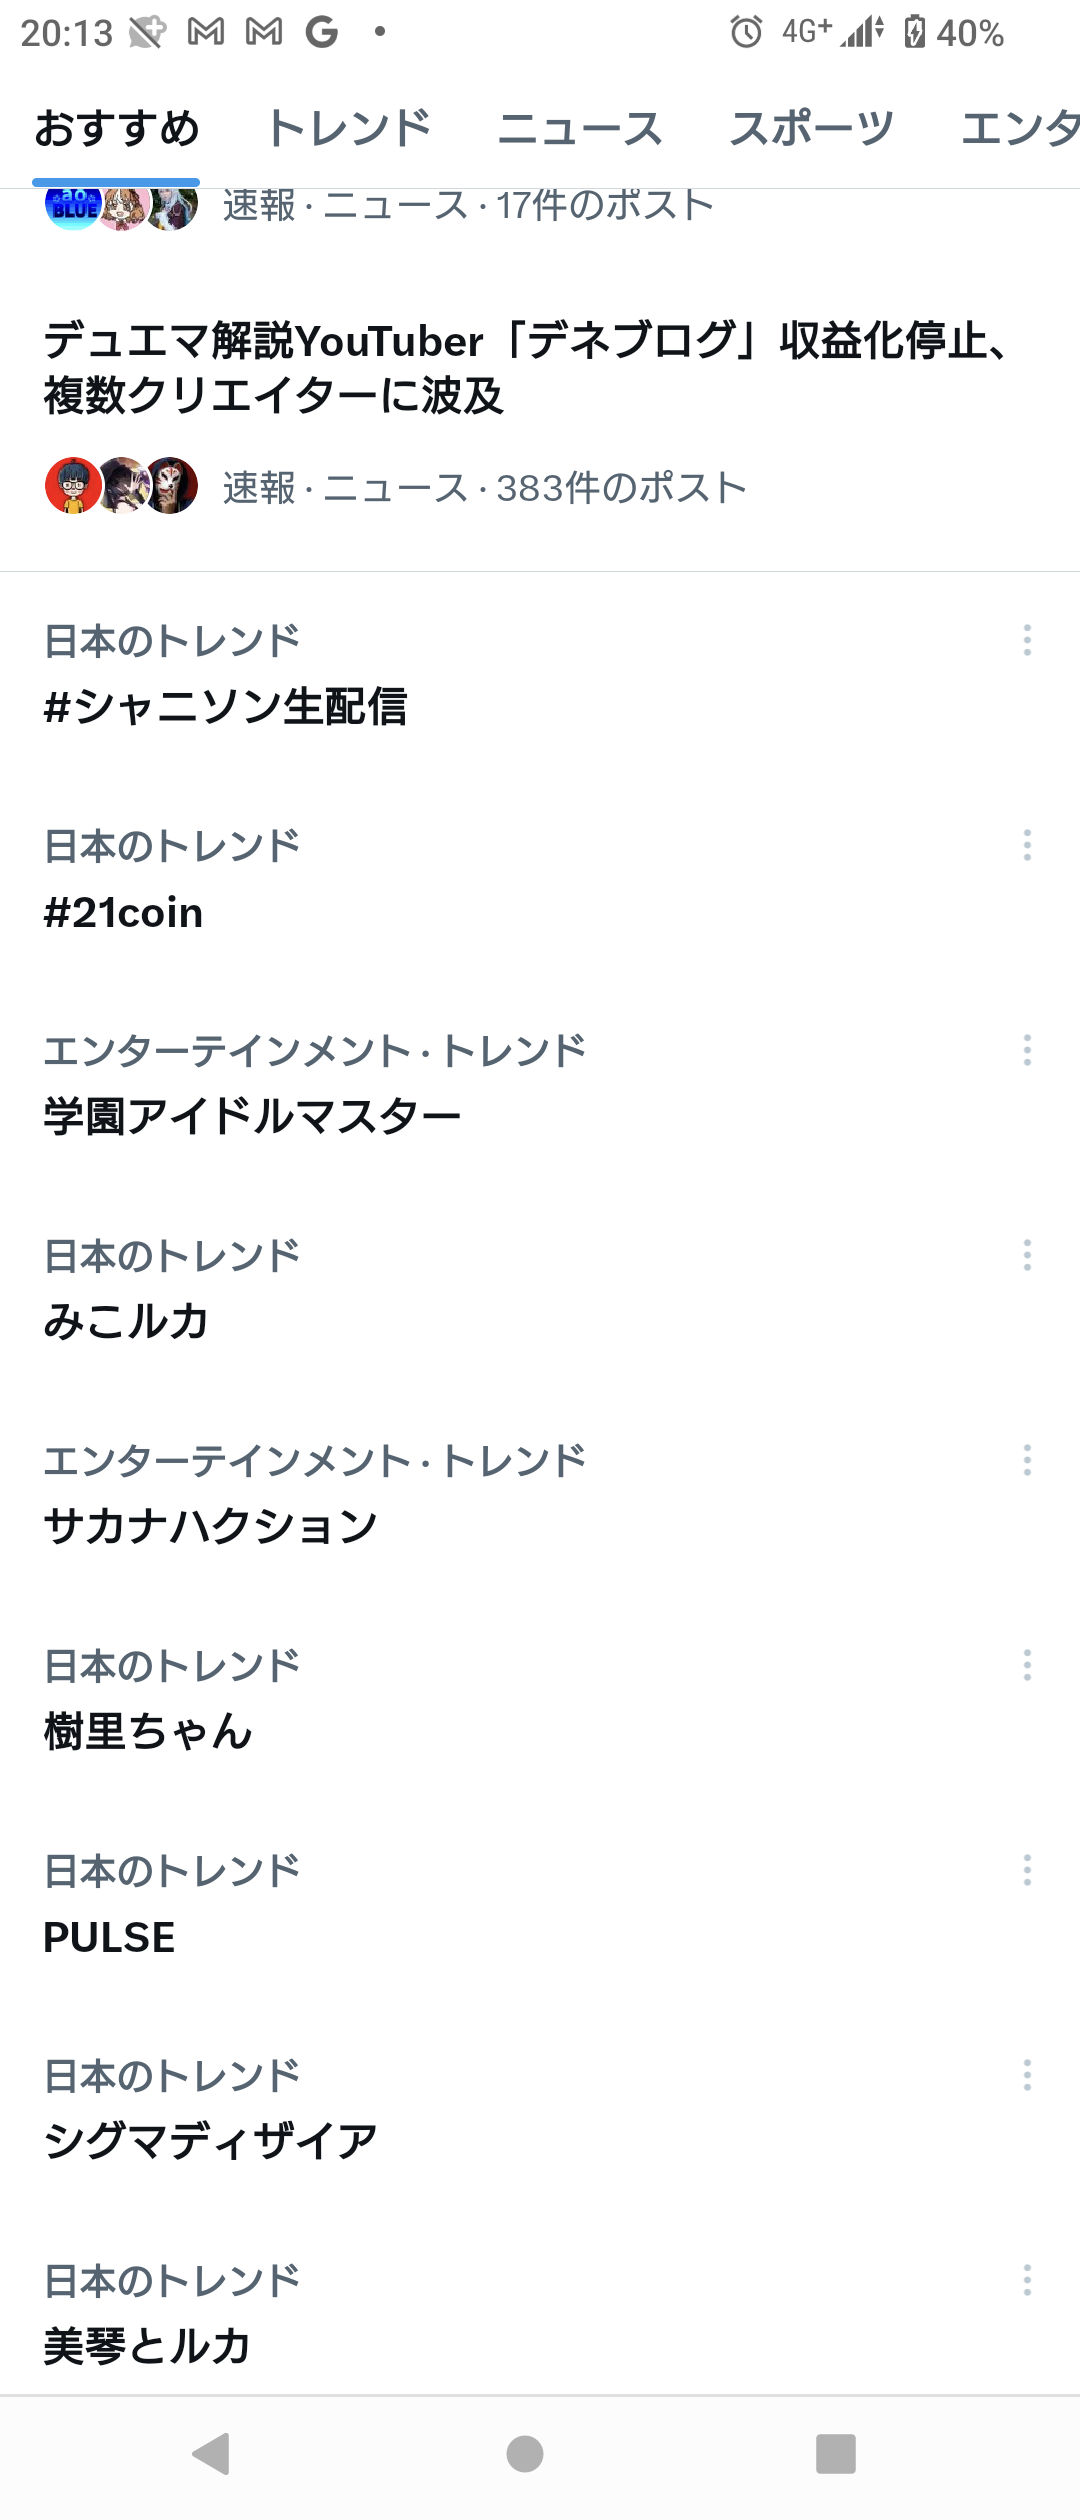The image size is (1080, 2520).
Task: Open more options for #シャニソン生配信 trend
Action: pos(1027,640)
